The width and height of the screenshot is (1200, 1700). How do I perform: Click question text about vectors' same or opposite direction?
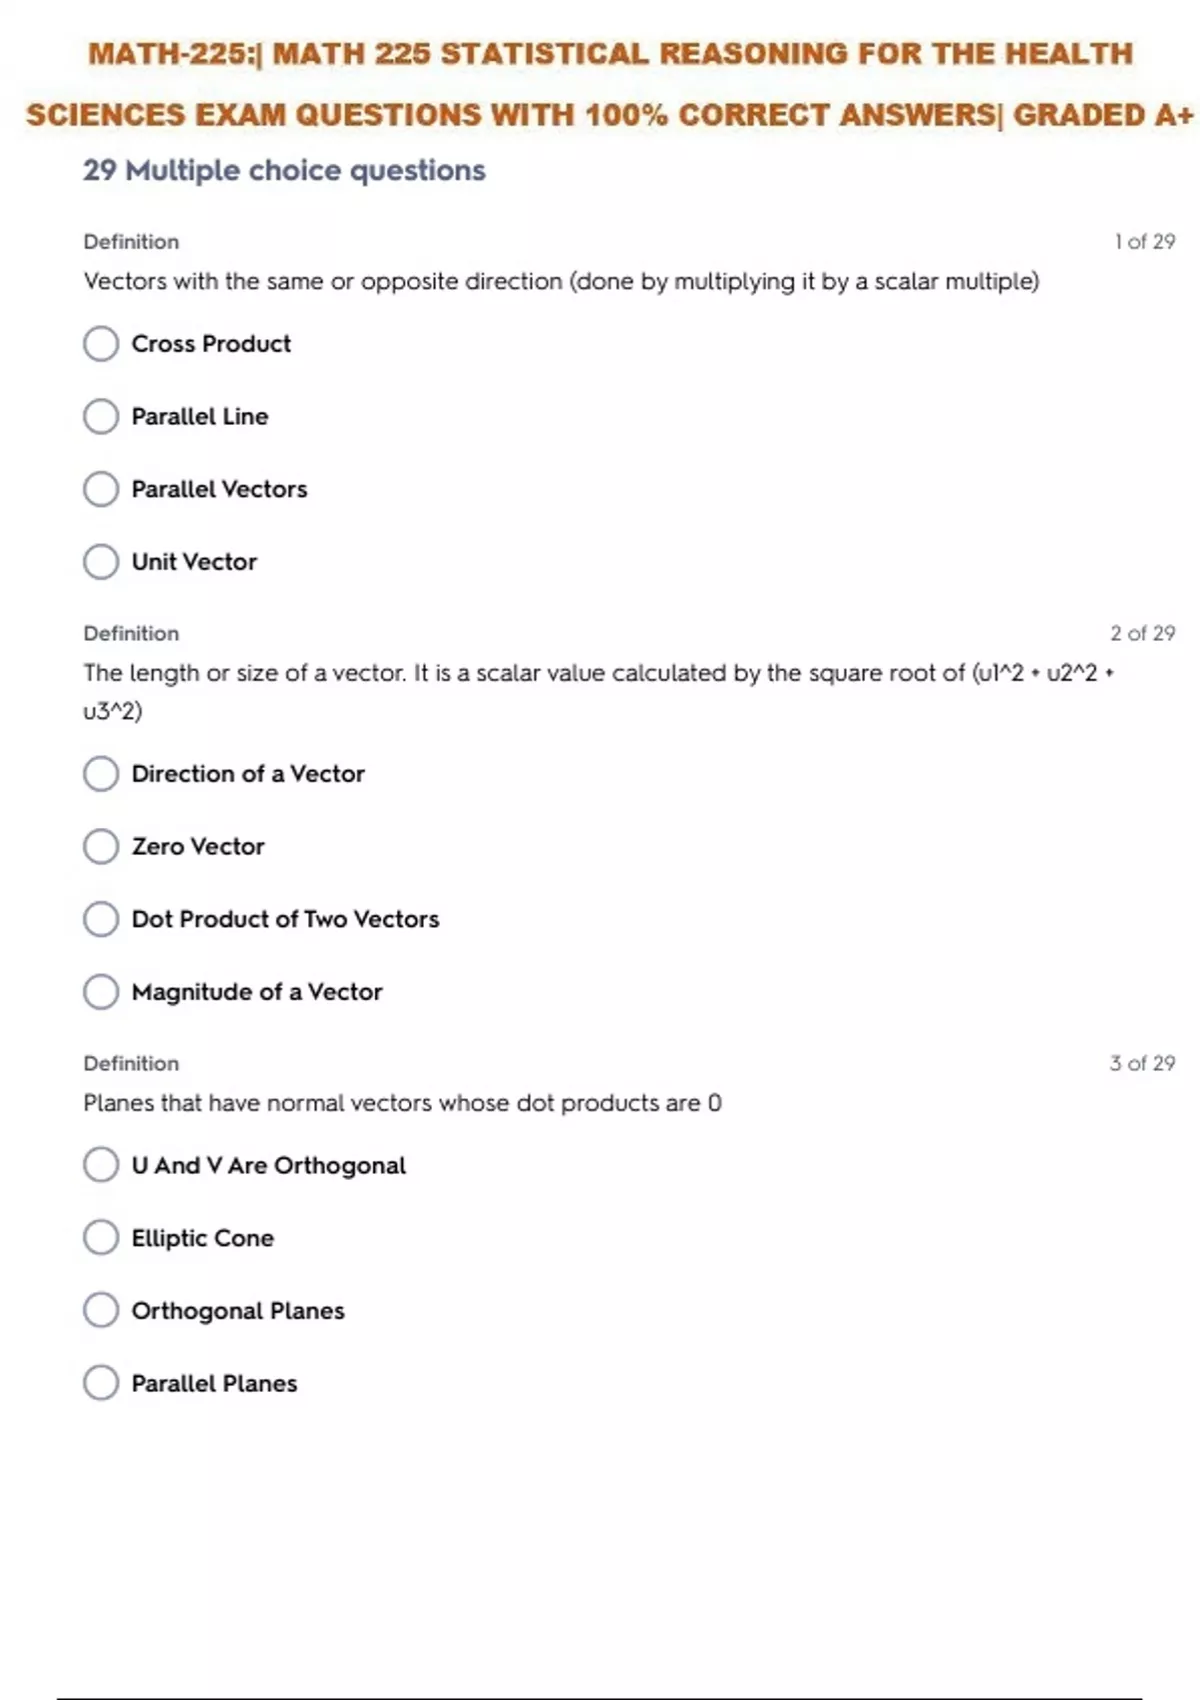click(561, 282)
